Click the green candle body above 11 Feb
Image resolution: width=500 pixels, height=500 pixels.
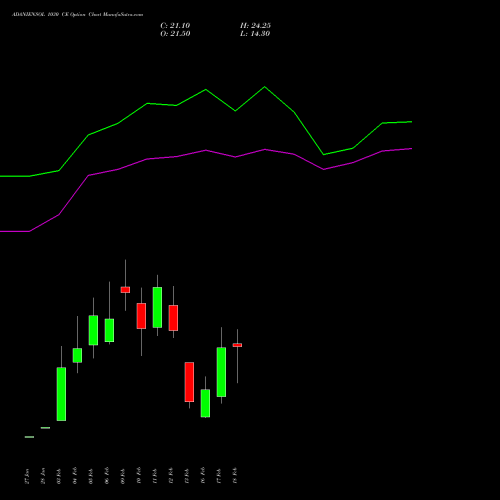[x=157, y=307]
